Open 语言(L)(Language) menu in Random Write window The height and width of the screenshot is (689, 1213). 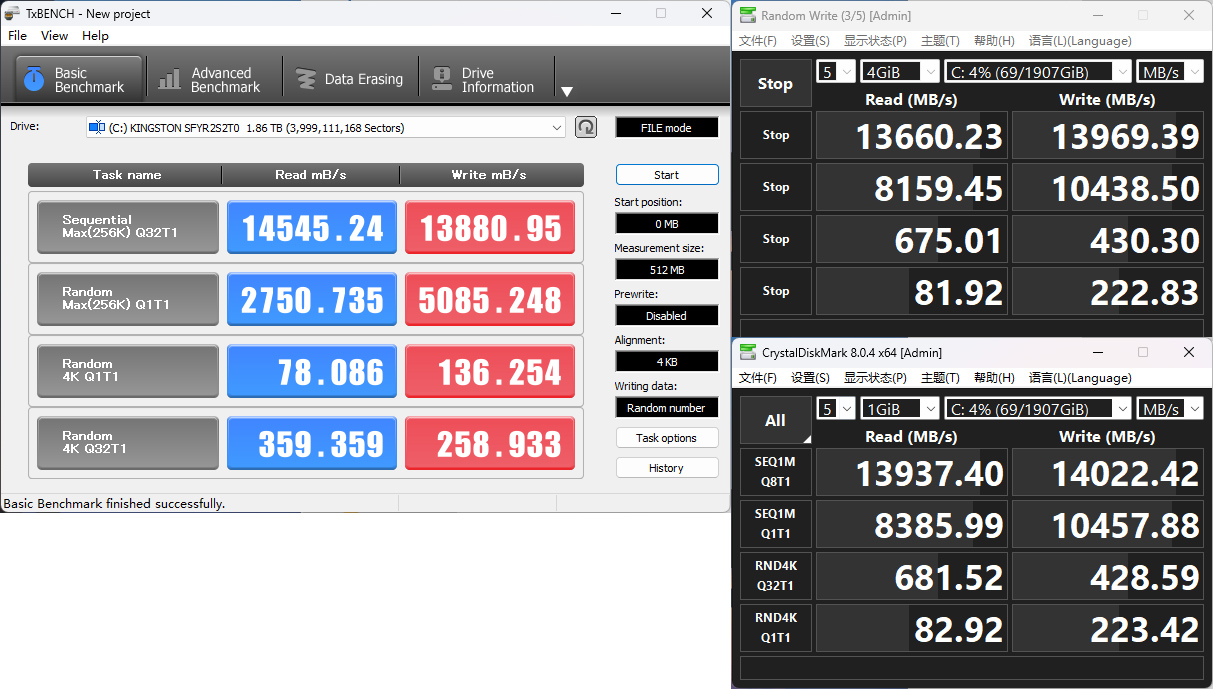click(1080, 41)
